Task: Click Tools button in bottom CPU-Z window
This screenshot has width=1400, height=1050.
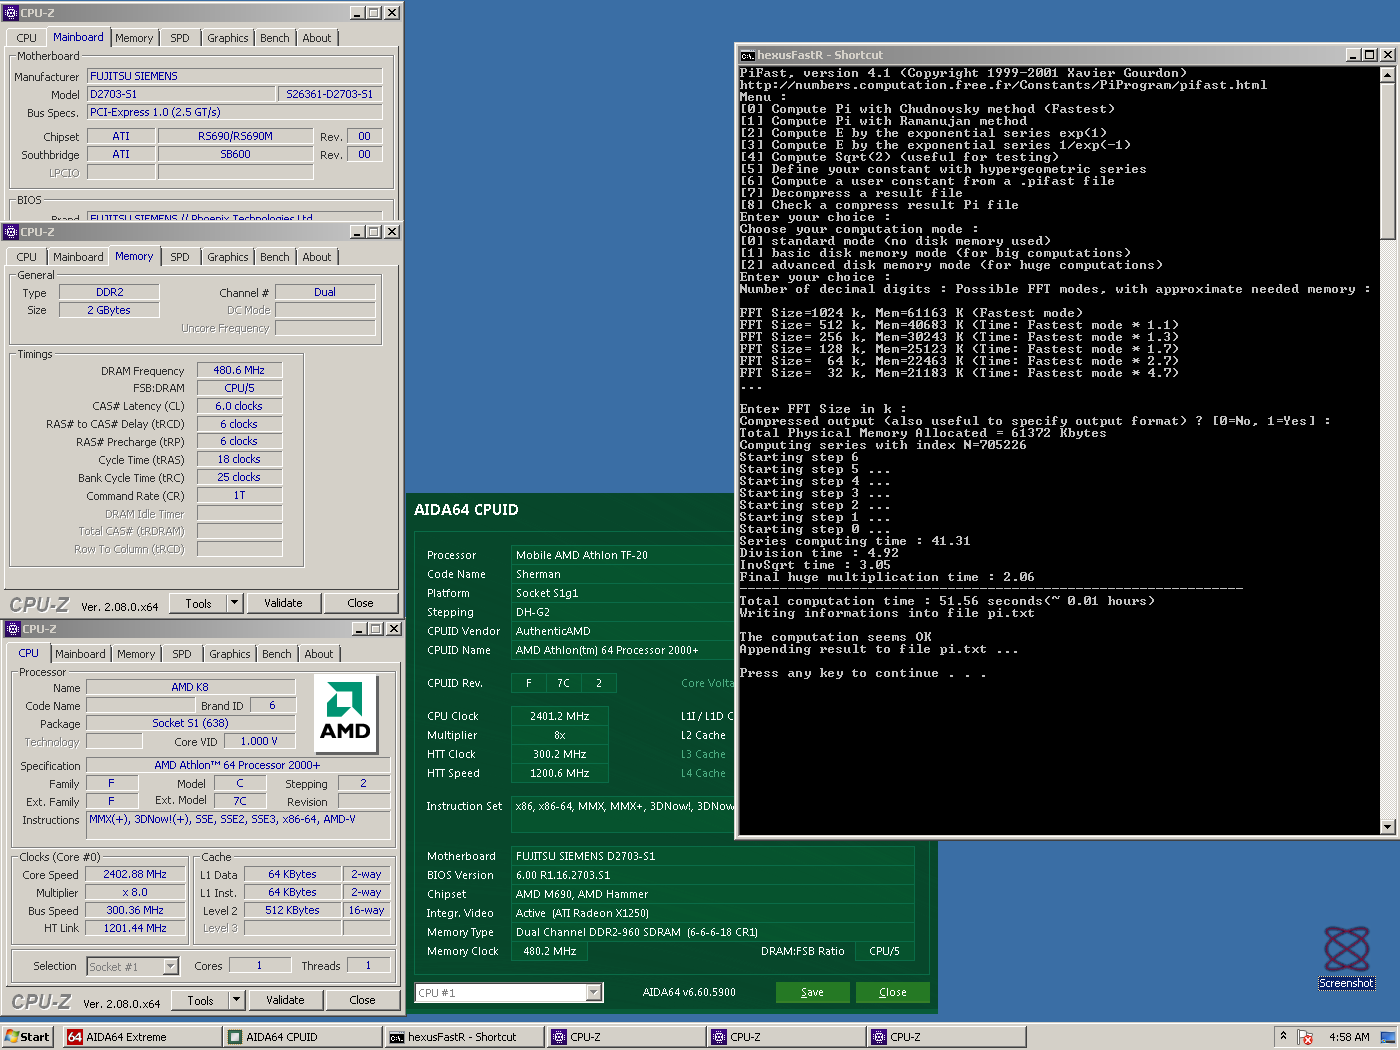Action: pyautogui.click(x=200, y=1000)
